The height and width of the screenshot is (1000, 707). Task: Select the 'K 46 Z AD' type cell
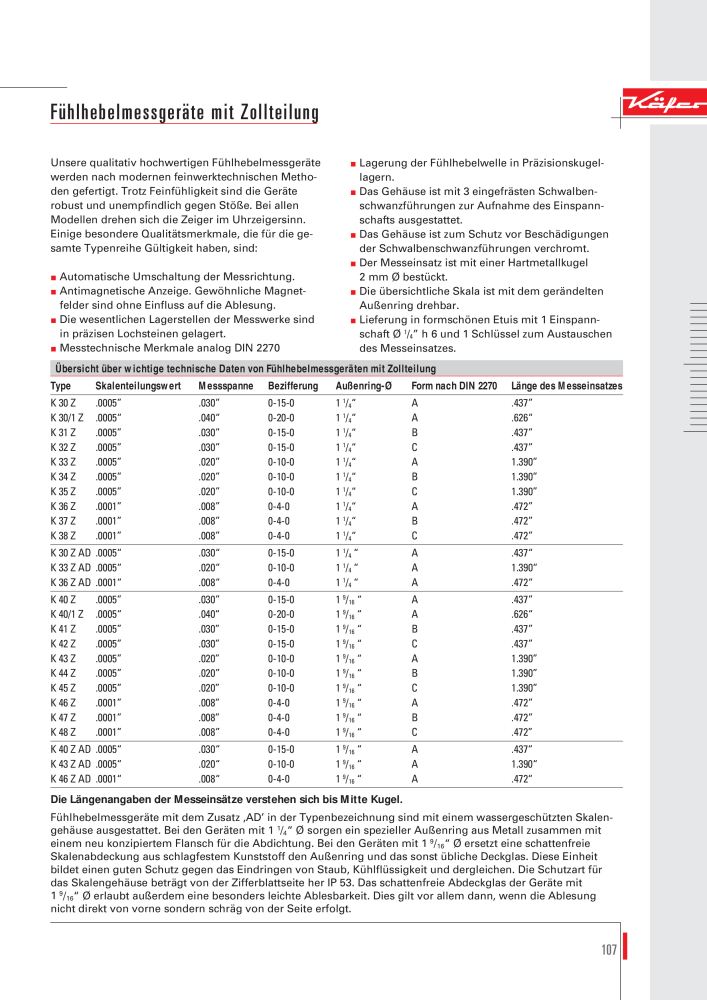click(71, 779)
